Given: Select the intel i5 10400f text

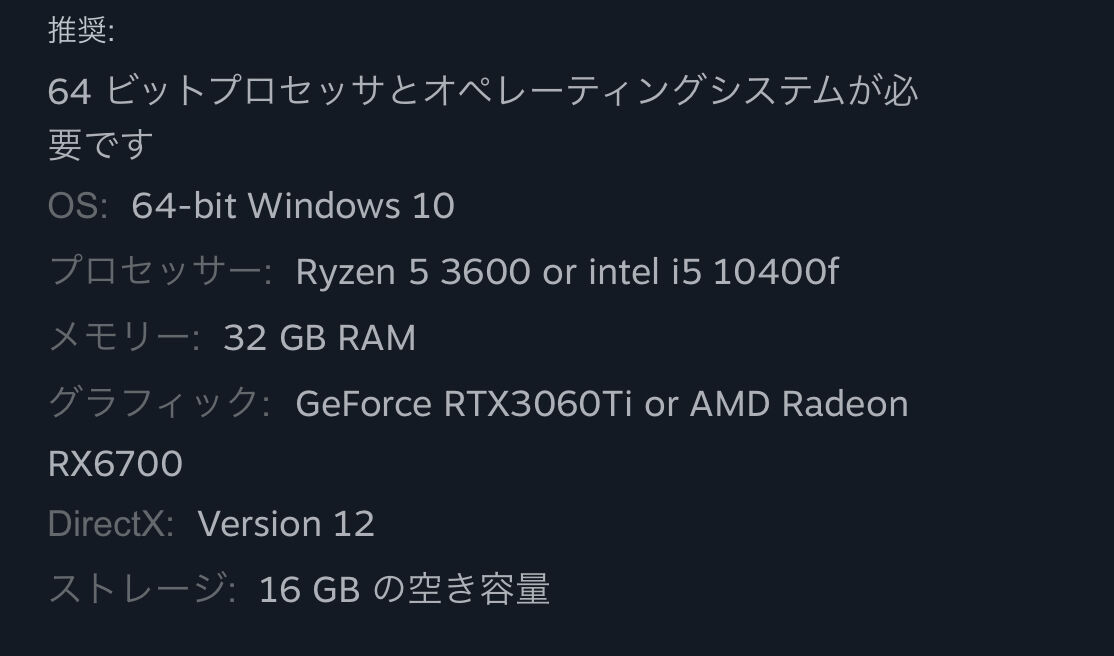Looking at the screenshot, I should 712,272.
